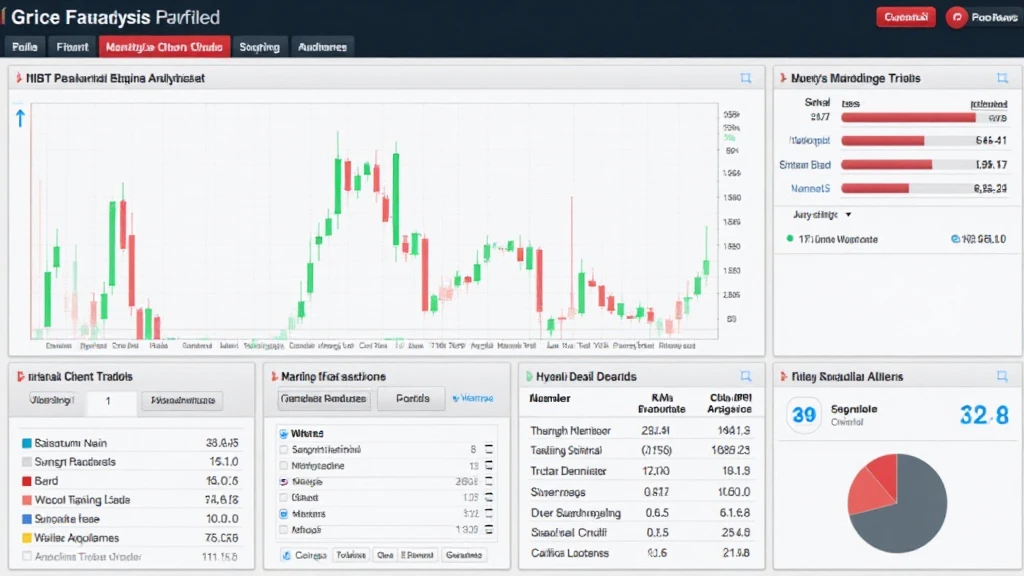Click the menu icon in the Miaxans row
The width and height of the screenshot is (1024, 576).
pyautogui.click(x=488, y=514)
